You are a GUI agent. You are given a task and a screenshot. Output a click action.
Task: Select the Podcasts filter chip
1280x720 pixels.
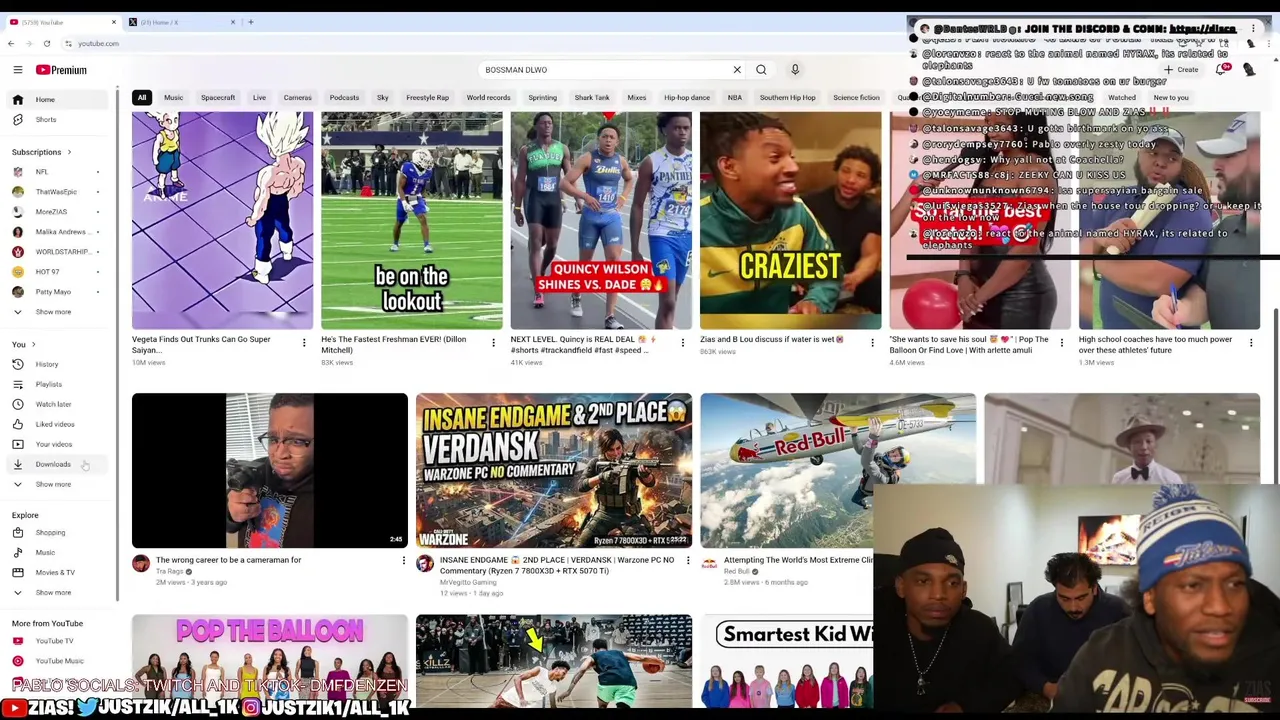[x=344, y=98]
